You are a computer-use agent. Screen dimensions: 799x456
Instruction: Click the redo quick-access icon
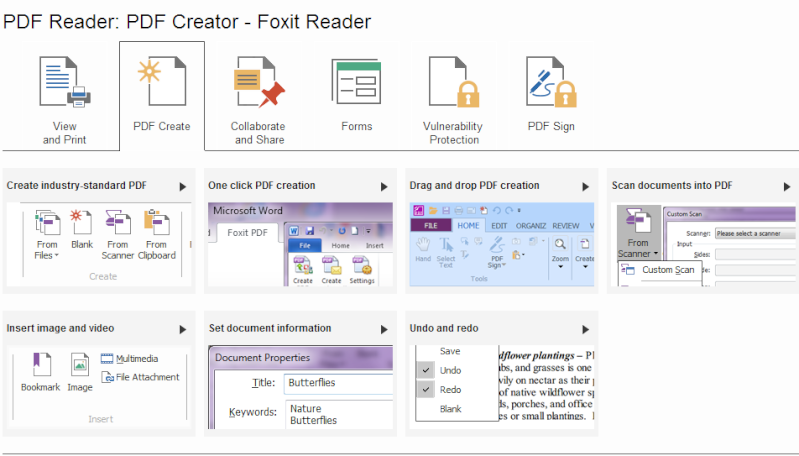coord(509,210)
